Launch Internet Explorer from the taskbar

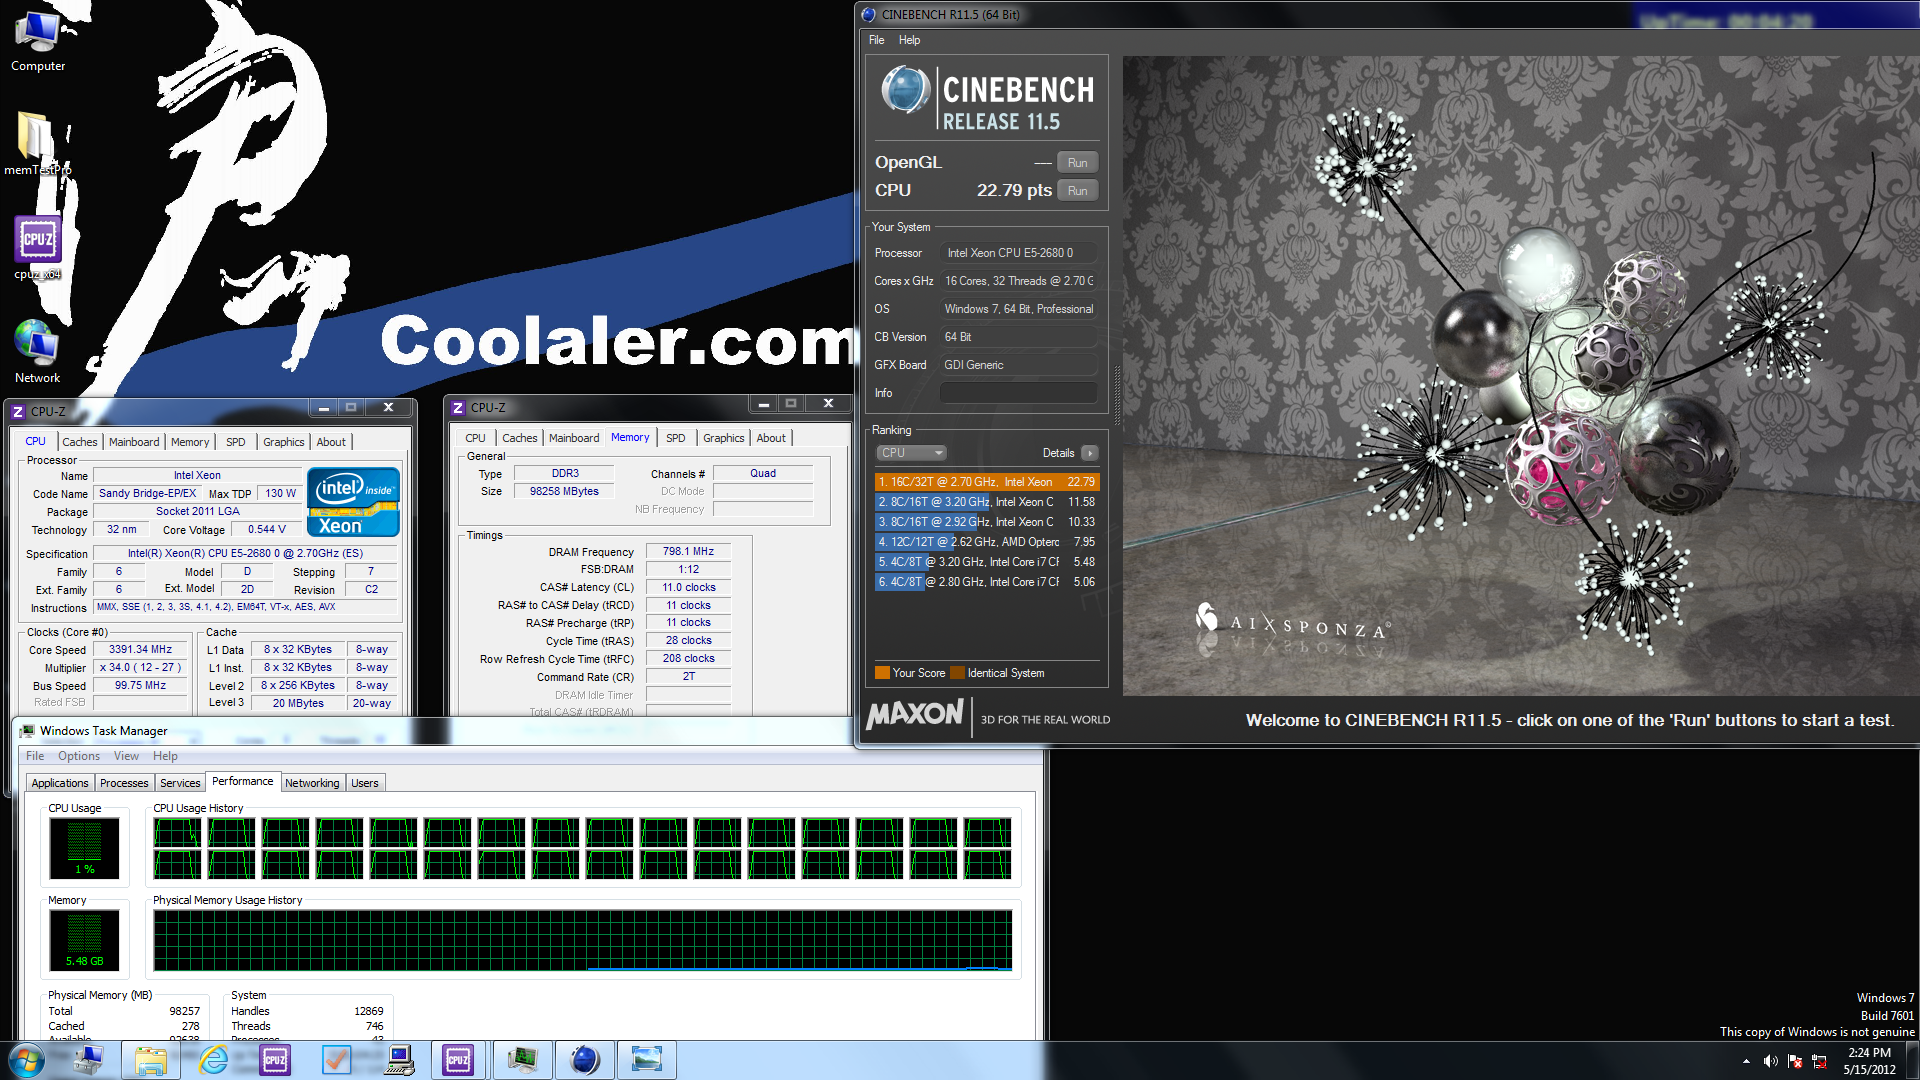pos(213,1060)
